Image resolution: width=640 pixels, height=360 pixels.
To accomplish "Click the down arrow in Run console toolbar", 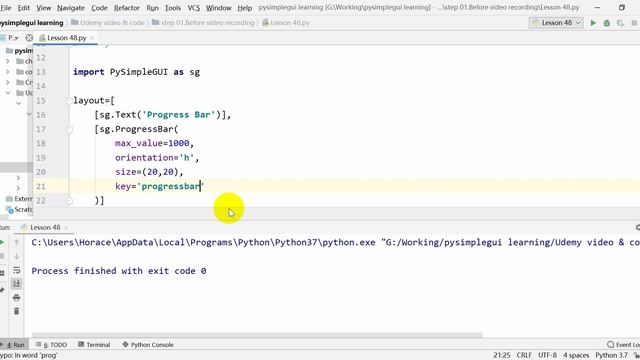I will 16,256.
